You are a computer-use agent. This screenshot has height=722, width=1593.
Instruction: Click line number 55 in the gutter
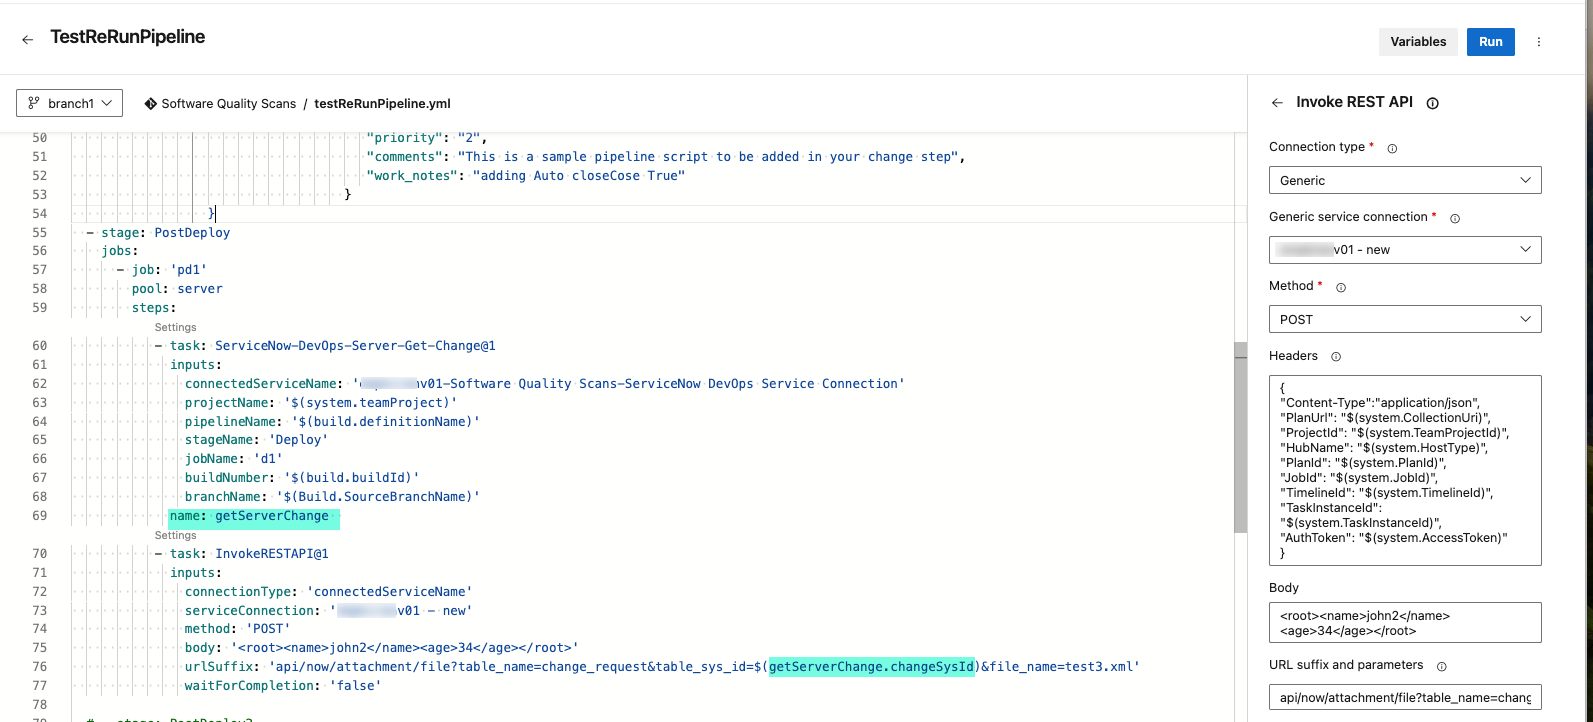[40, 232]
